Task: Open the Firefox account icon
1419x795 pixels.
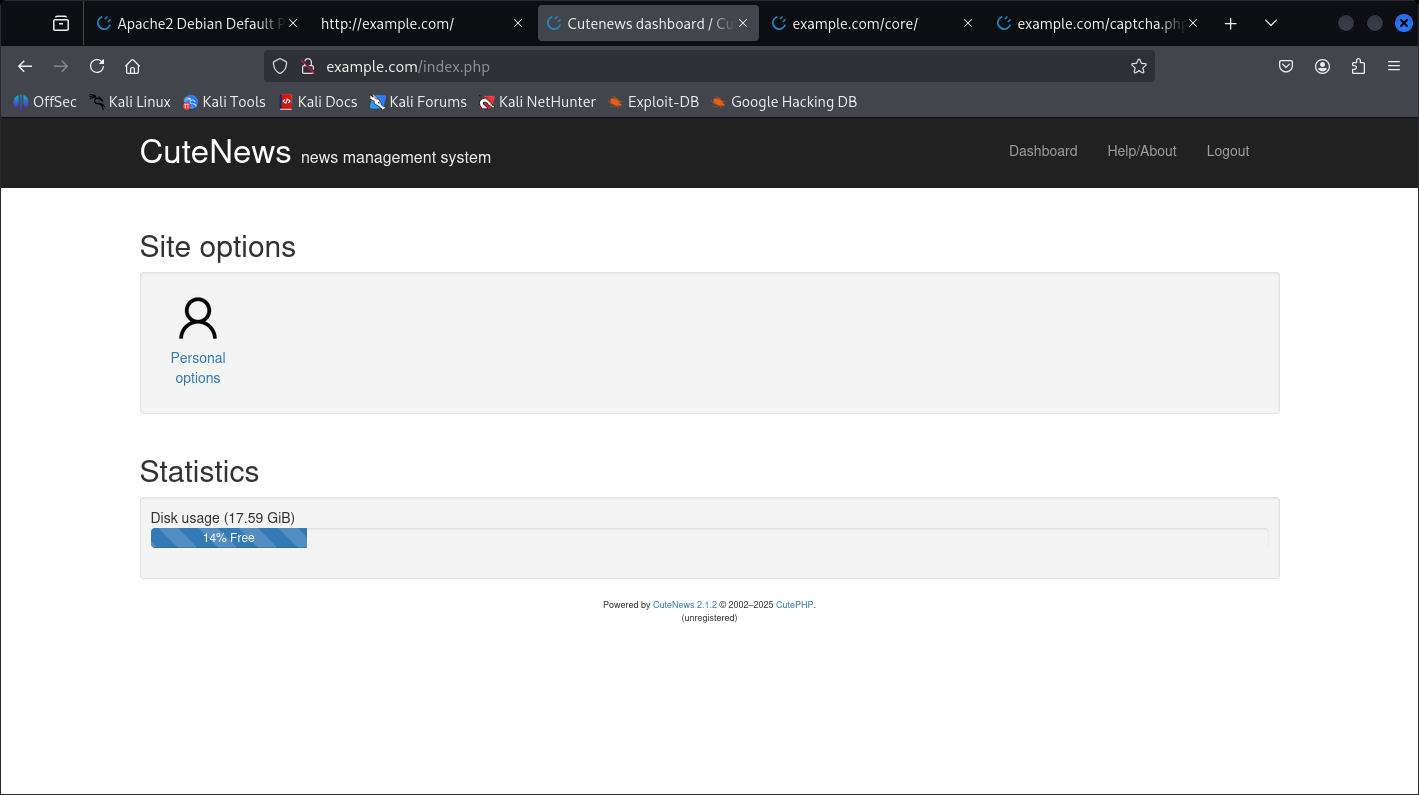Action: [1322, 66]
